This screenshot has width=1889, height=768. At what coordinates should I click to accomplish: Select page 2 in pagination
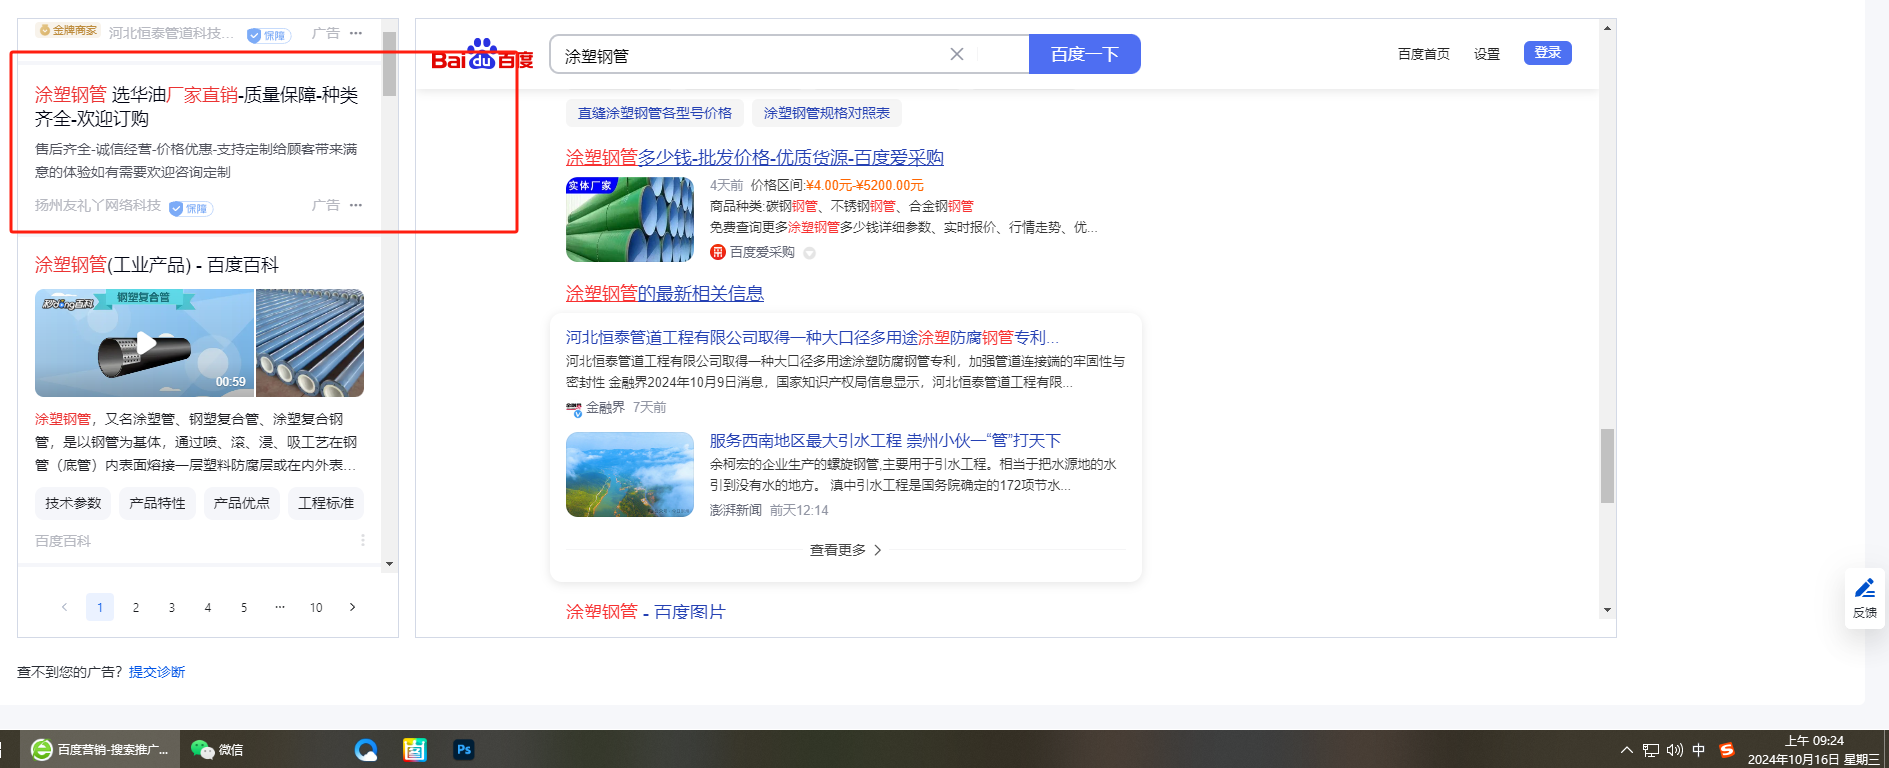coord(136,607)
